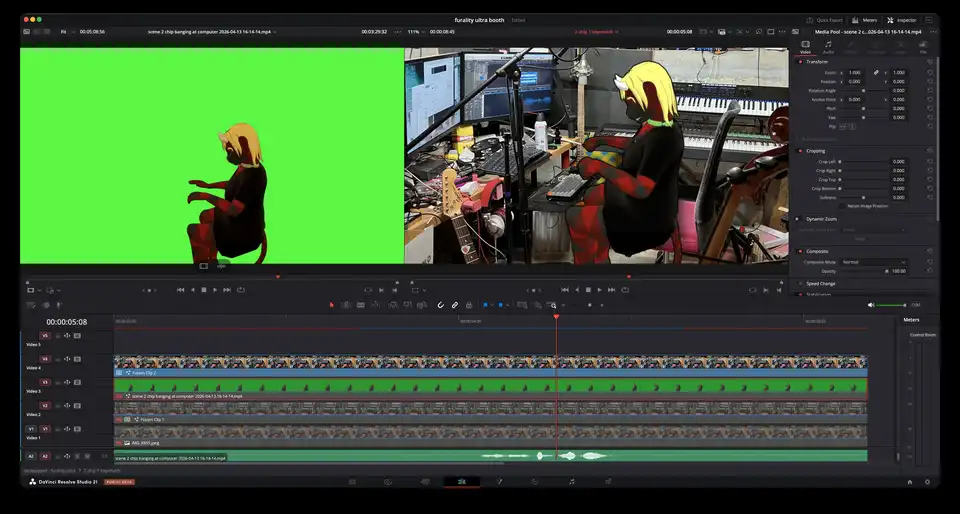The image size is (960, 514).
Task: Toggle loop in the source viewer
Action: 241,290
